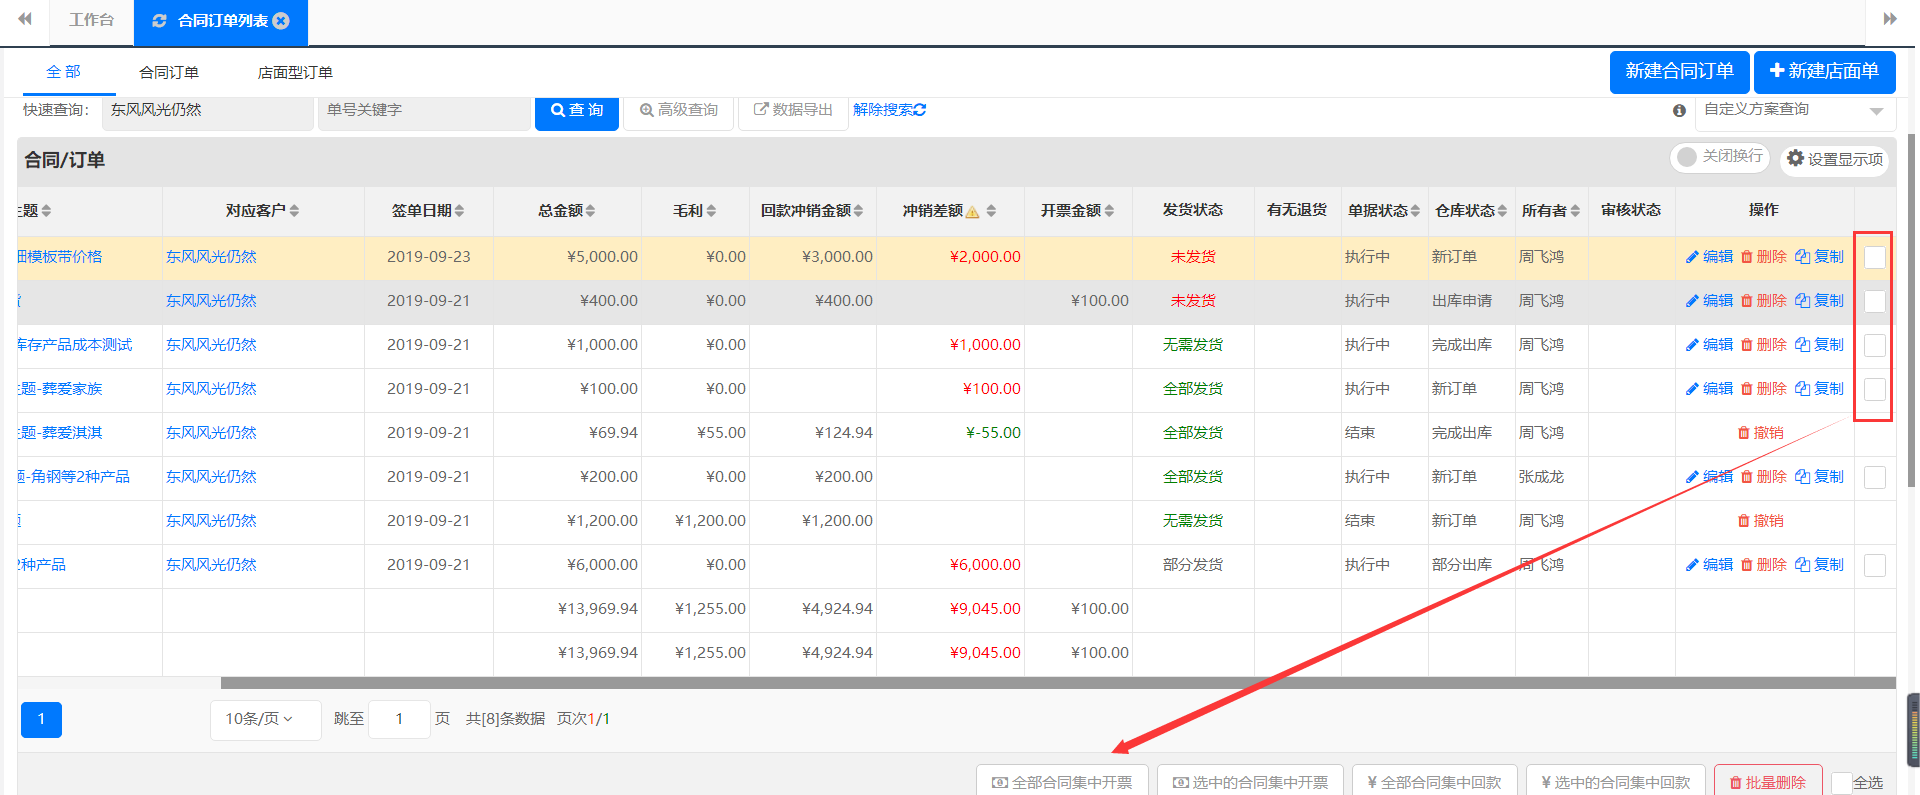
Task: Copy the ¥5,000.00 order row
Action: (1820, 257)
